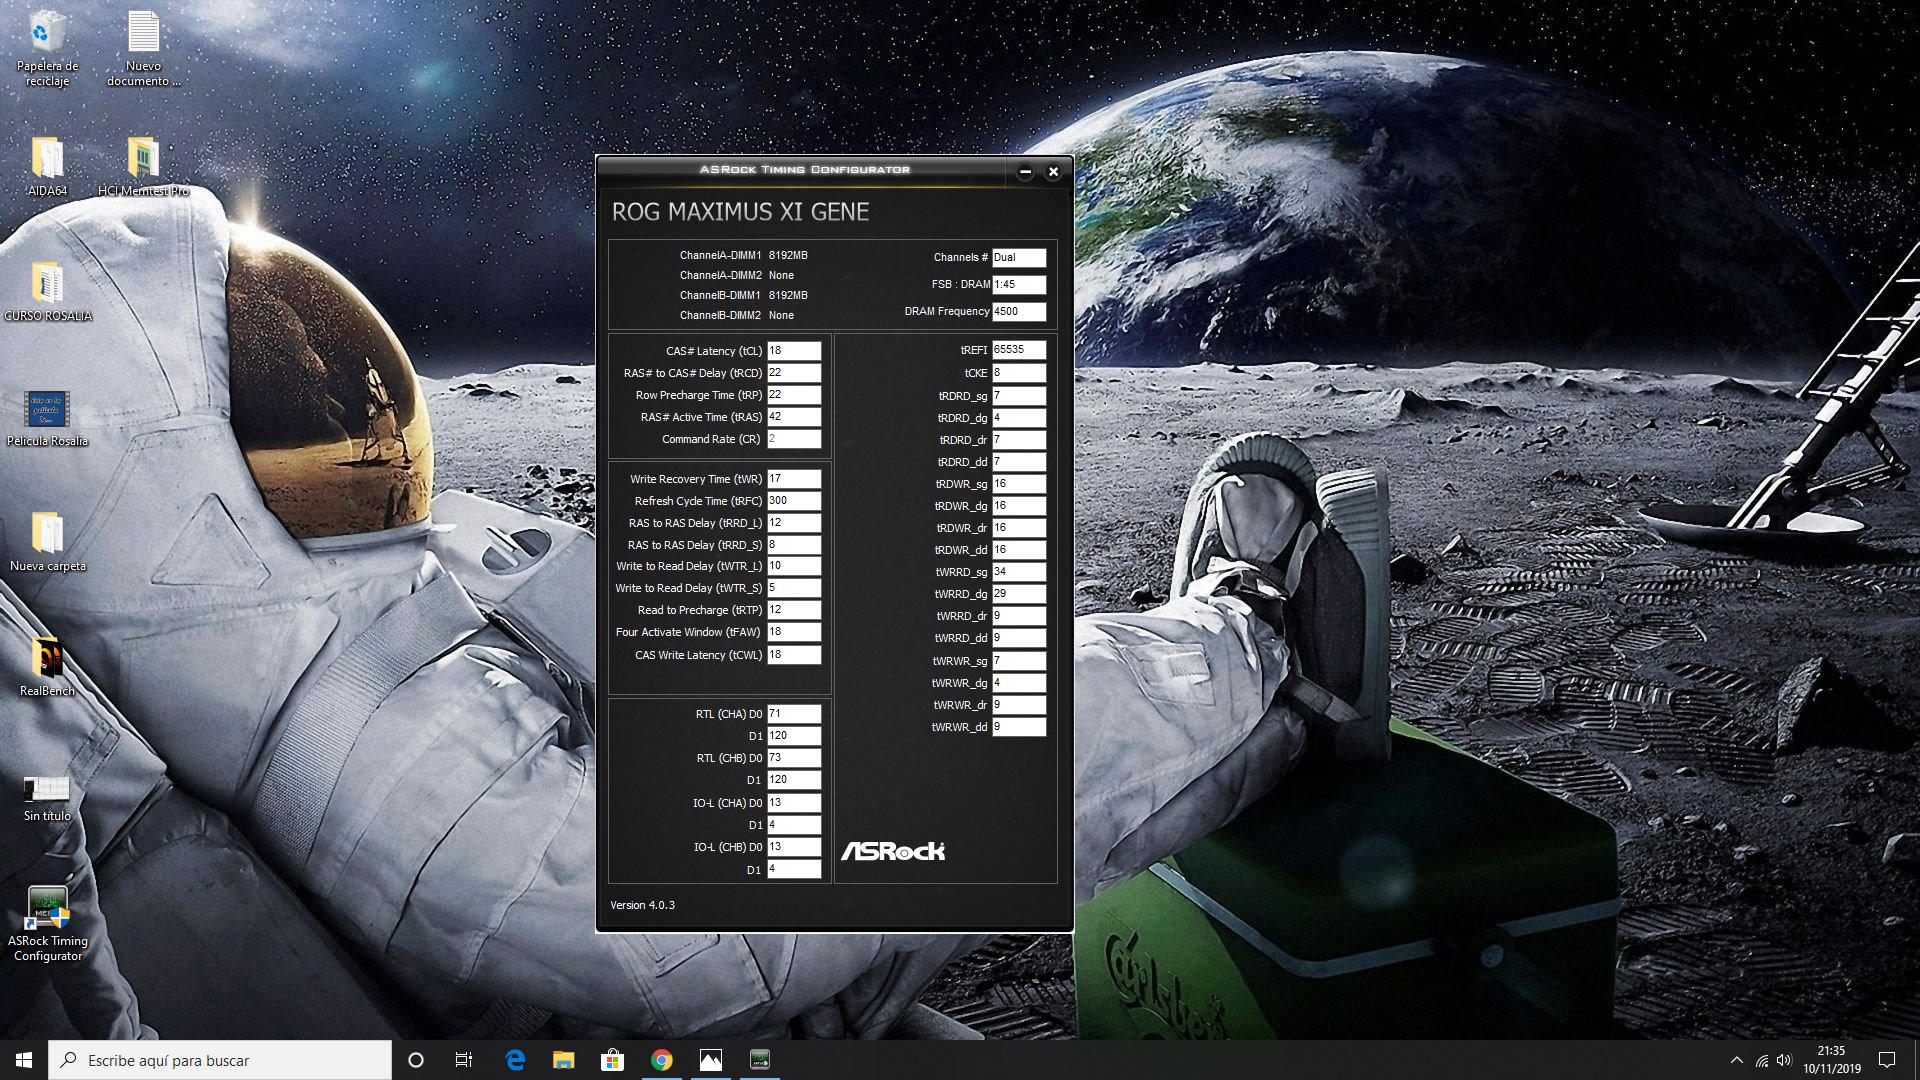Open the CURSO ROSALIA folder
Screen dimensions: 1920x1080
(47, 285)
